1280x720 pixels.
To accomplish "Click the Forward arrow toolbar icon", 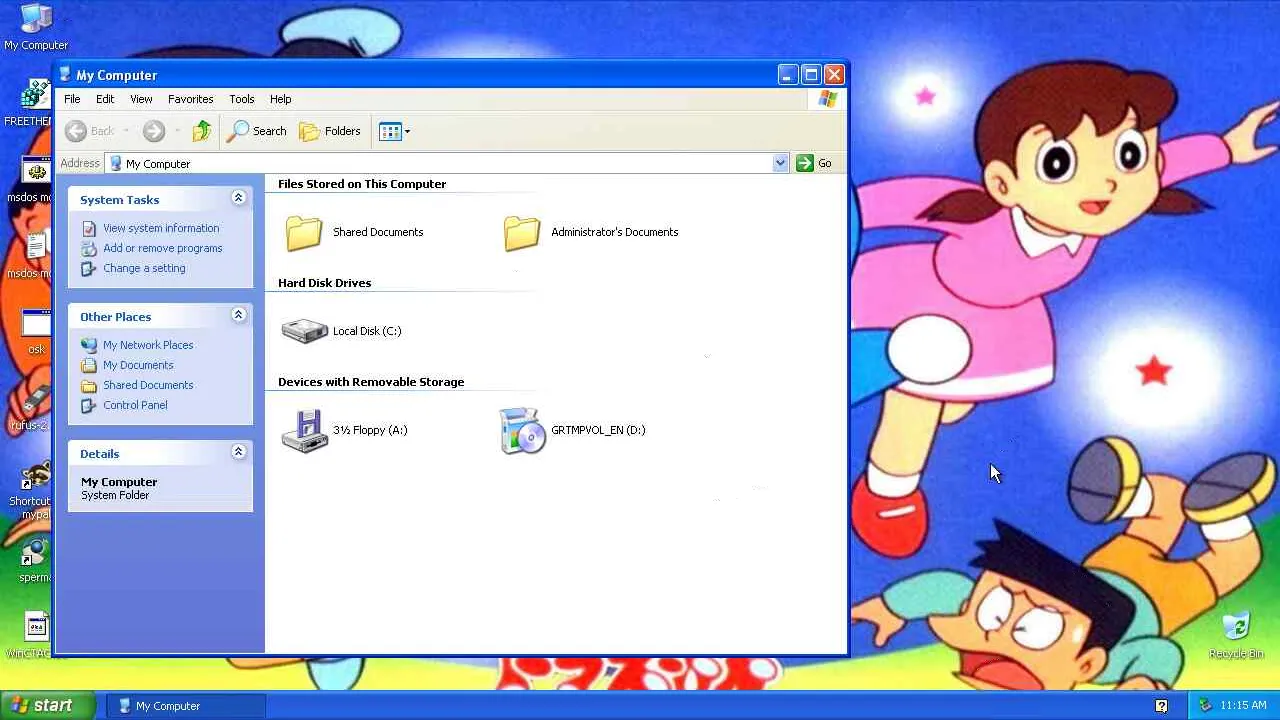I will tap(153, 131).
